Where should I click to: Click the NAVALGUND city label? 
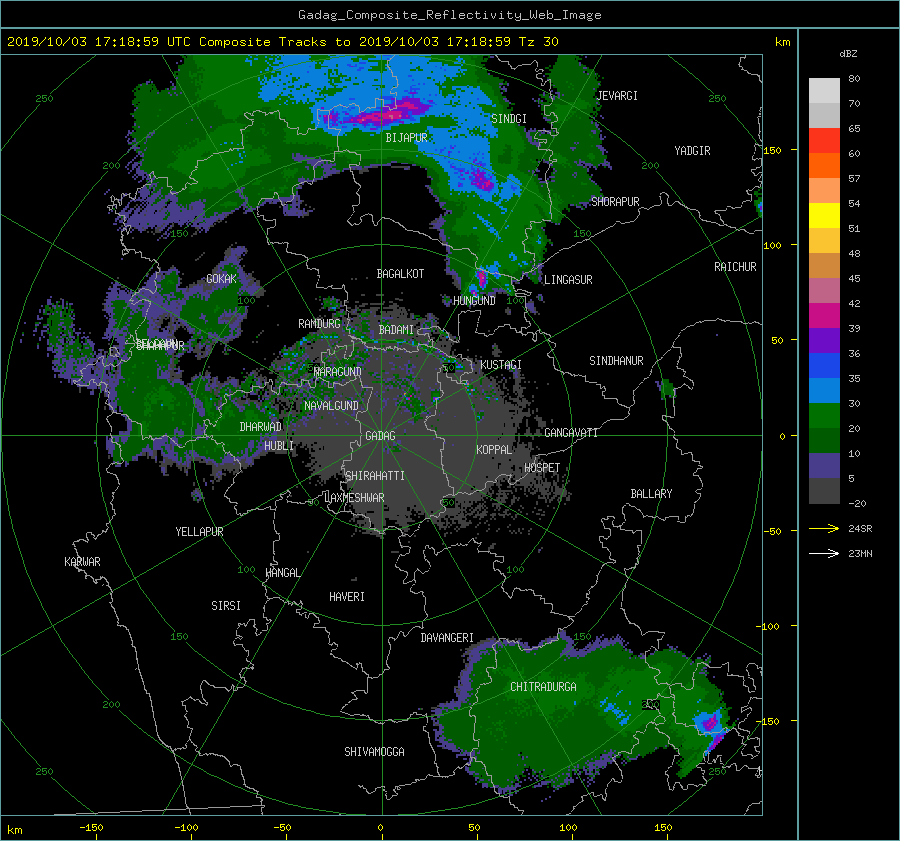[x=331, y=405]
